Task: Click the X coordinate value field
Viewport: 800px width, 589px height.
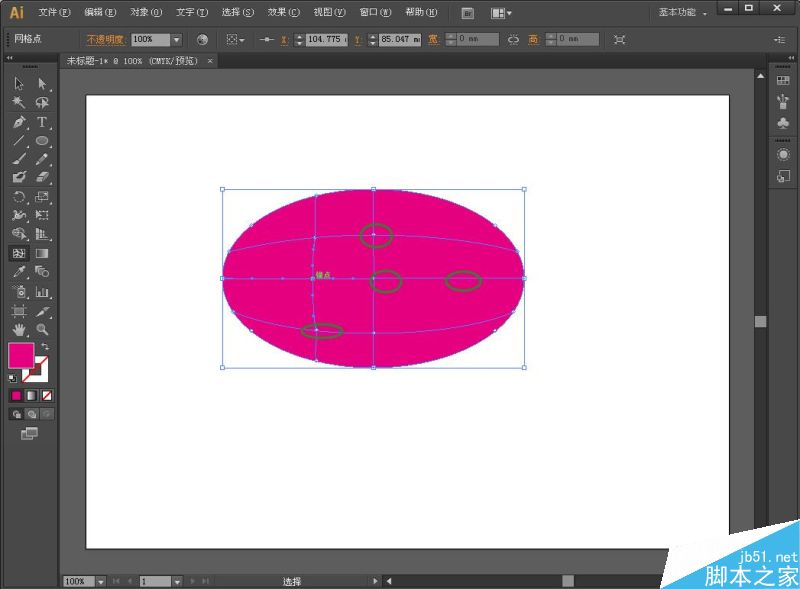Action: point(327,39)
